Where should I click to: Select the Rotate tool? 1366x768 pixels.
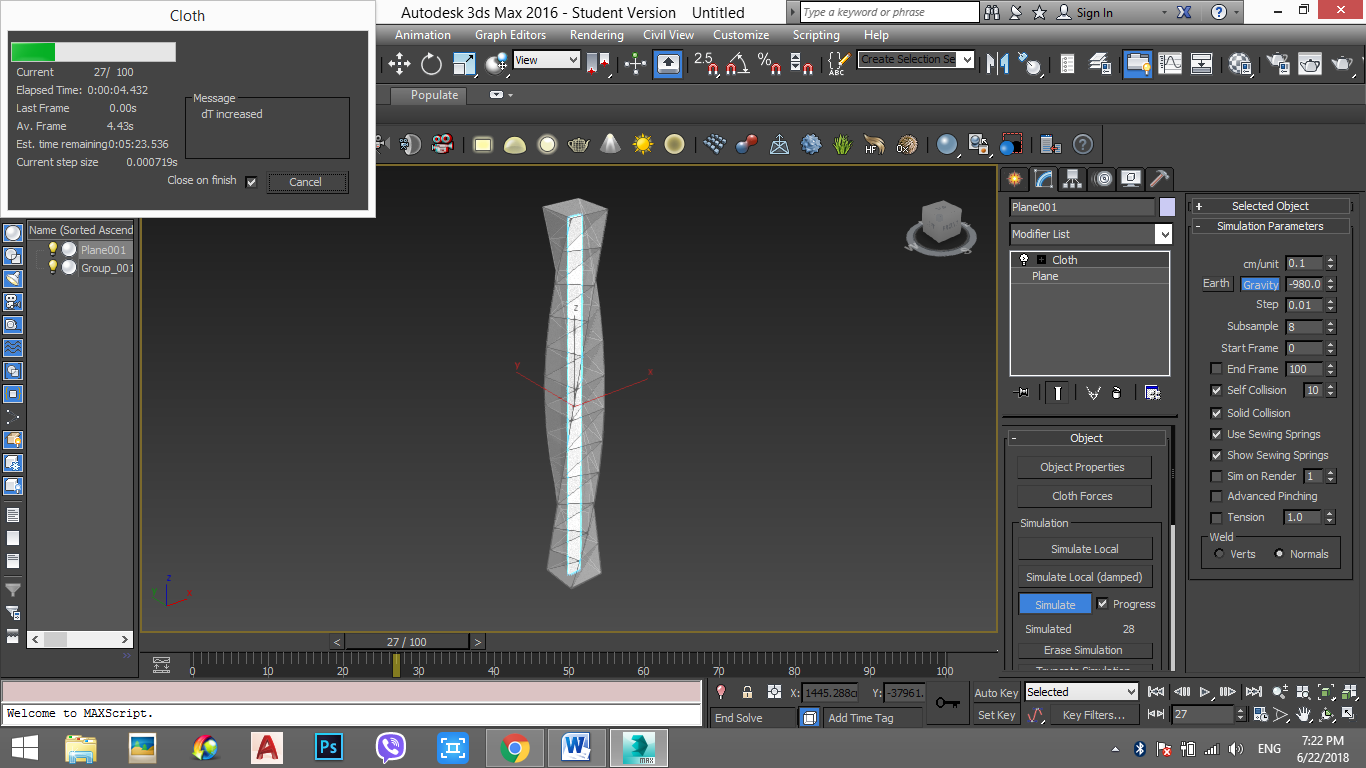point(431,64)
